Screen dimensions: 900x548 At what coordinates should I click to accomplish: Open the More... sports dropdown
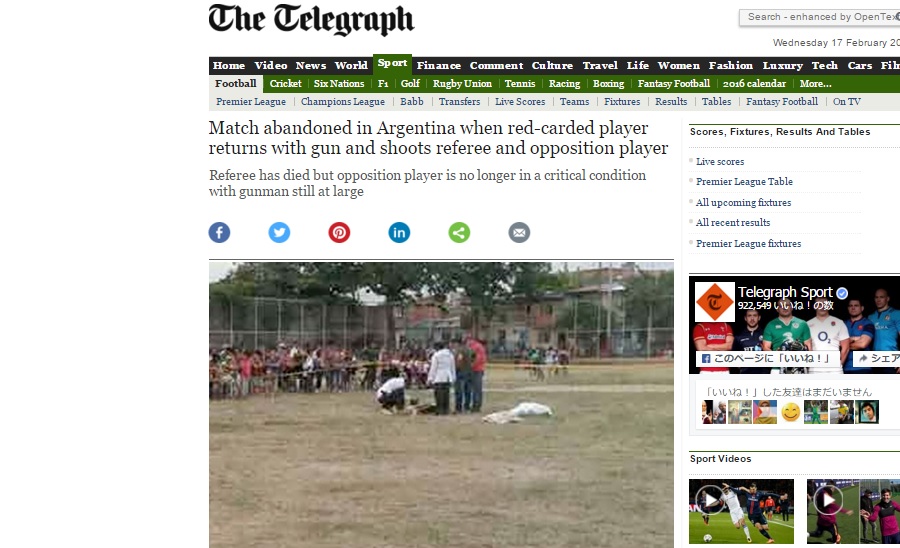pyautogui.click(x=815, y=84)
